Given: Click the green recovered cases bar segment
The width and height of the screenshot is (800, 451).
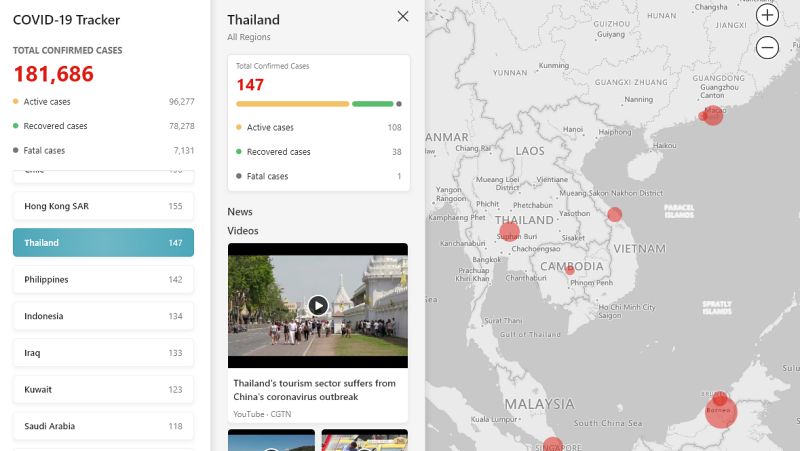Looking at the screenshot, I should (372, 104).
